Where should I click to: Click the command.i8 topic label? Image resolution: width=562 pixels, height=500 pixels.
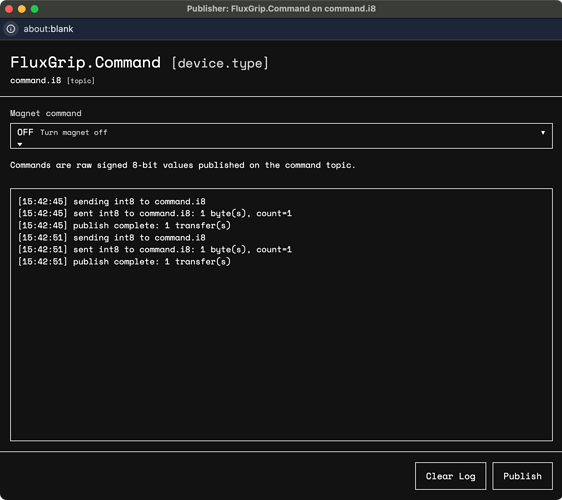[35, 80]
